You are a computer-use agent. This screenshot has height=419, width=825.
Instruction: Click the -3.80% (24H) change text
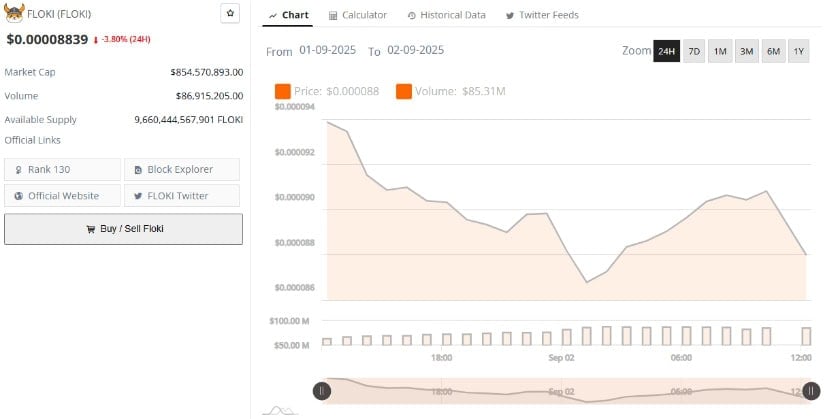pos(126,39)
